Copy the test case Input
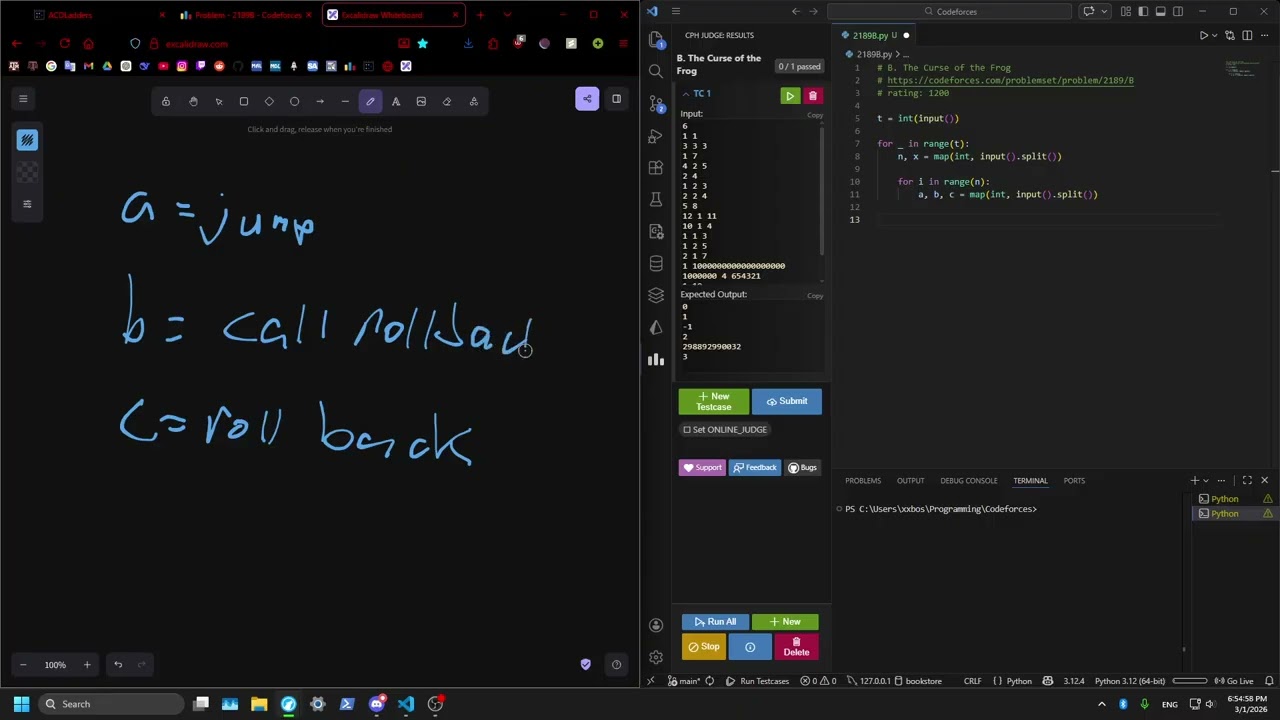The image size is (1280, 720). click(x=815, y=115)
